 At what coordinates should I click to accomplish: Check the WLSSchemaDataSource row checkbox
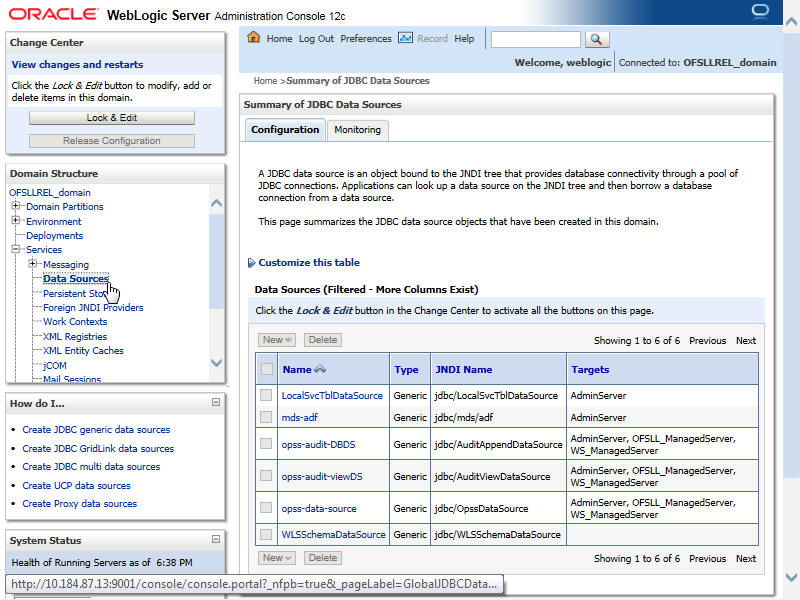(266, 534)
